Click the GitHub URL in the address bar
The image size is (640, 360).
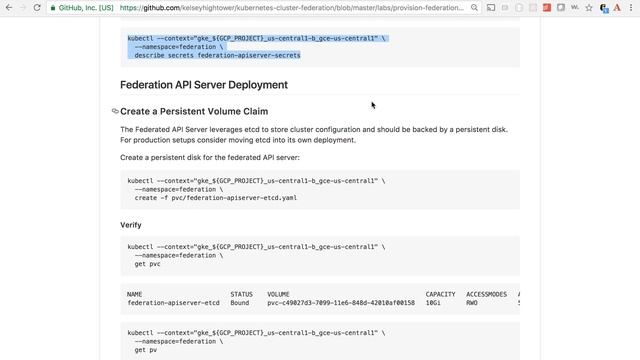[291, 8]
